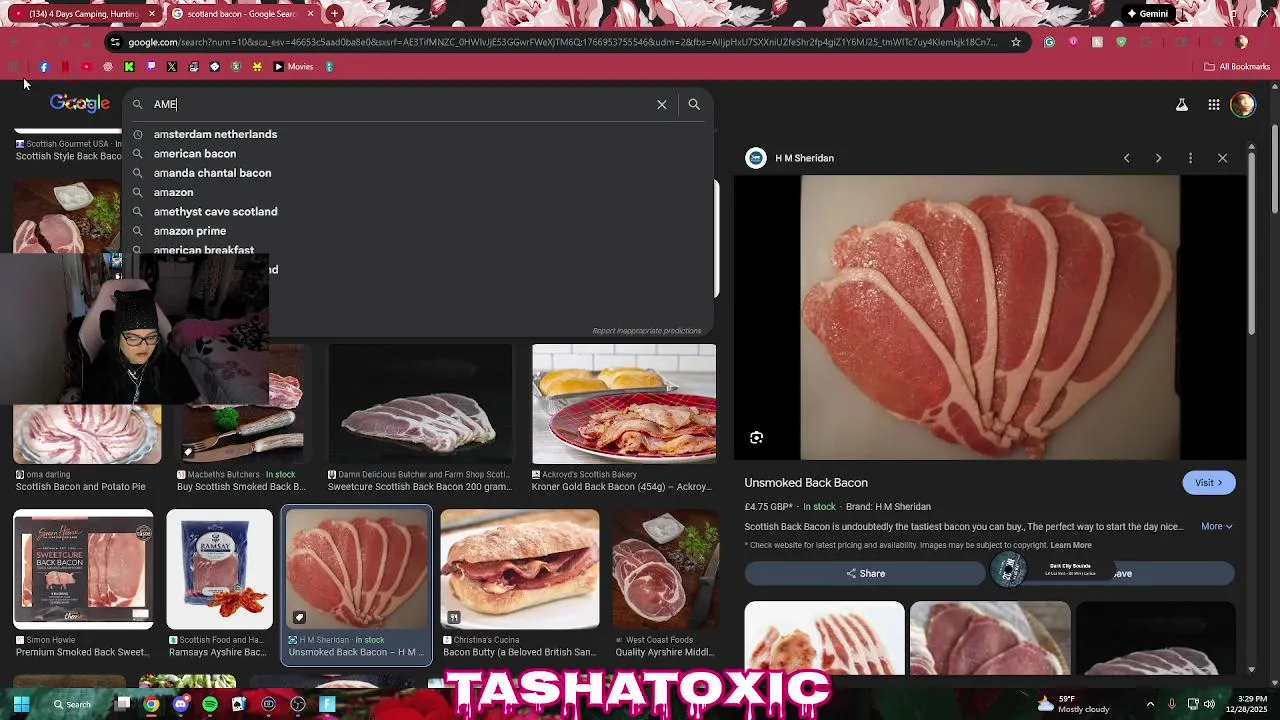Open Task View on the taskbar

coord(123,704)
